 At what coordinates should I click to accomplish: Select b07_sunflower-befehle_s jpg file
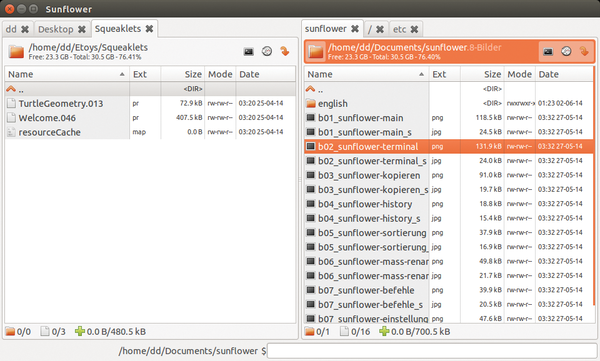pos(448,304)
